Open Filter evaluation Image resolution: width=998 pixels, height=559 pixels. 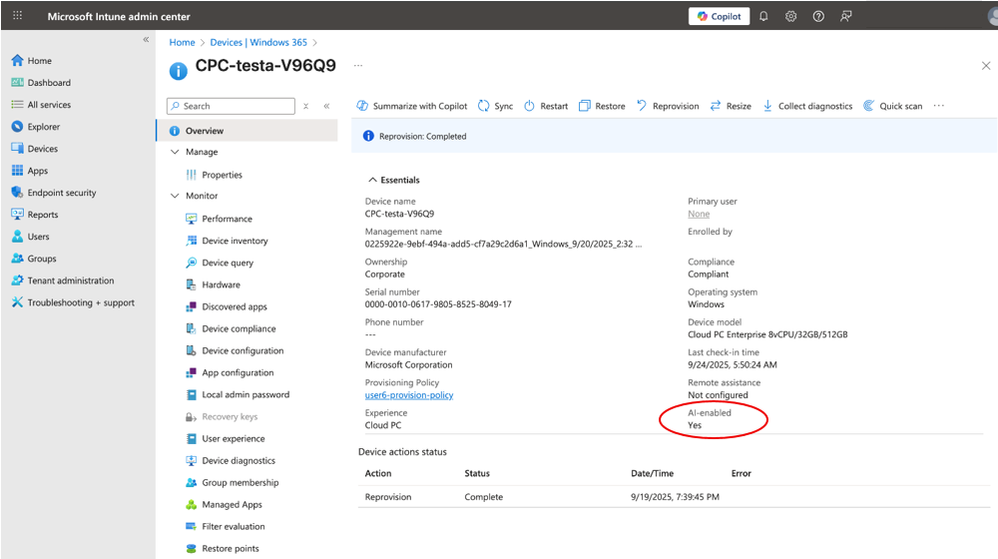pyautogui.click(x=225, y=527)
